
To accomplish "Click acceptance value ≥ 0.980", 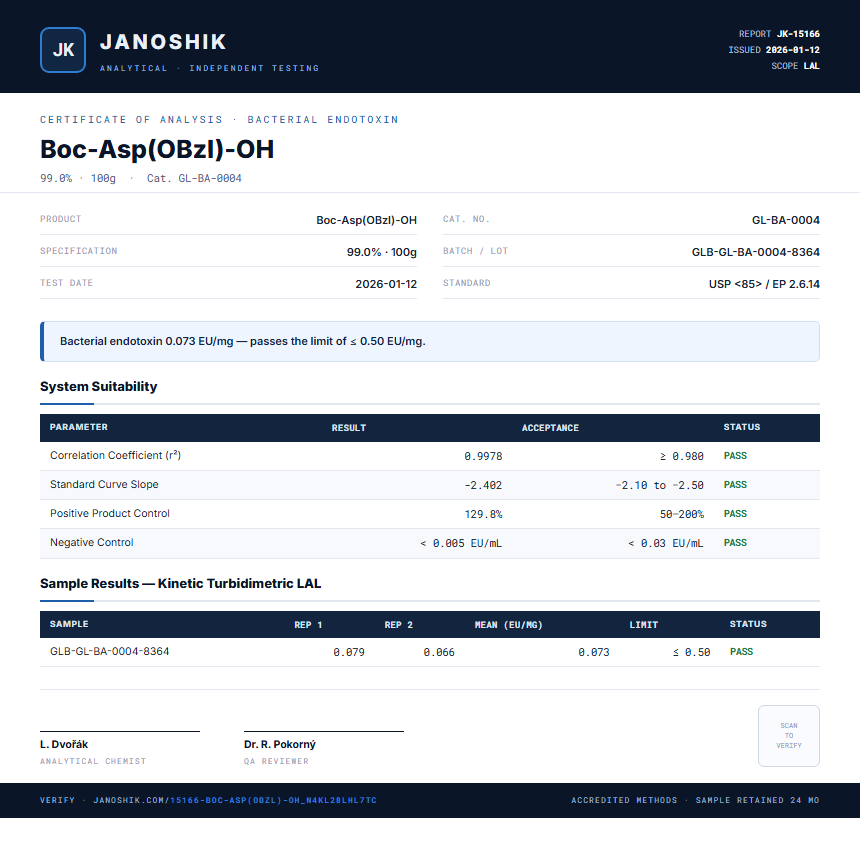I will click(682, 456).
